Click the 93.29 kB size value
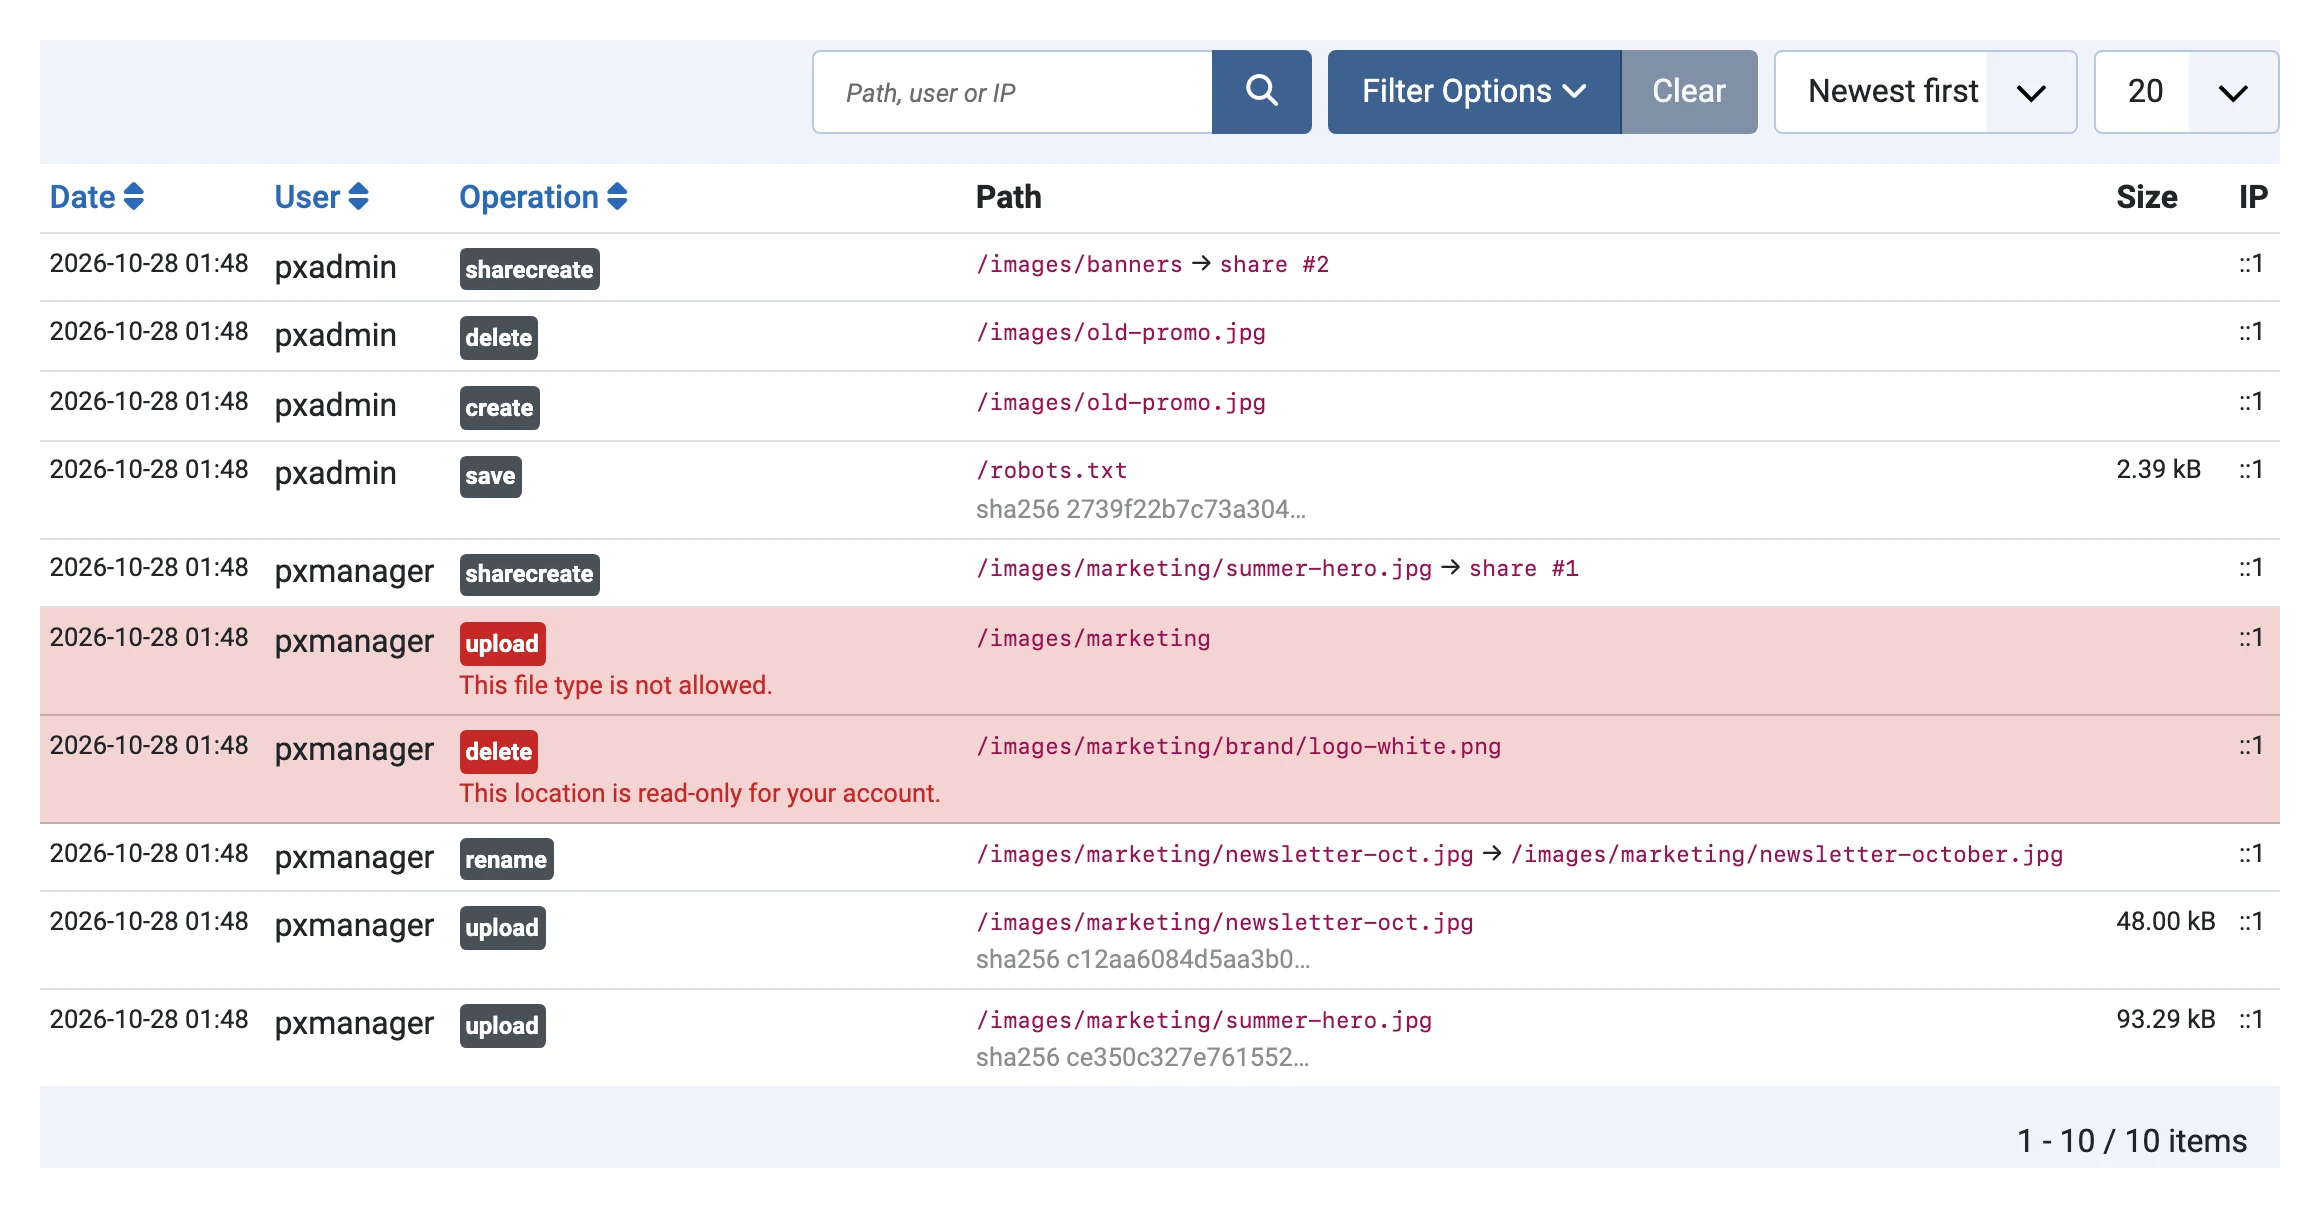The height and width of the screenshot is (1208, 2320). (x=2165, y=1019)
